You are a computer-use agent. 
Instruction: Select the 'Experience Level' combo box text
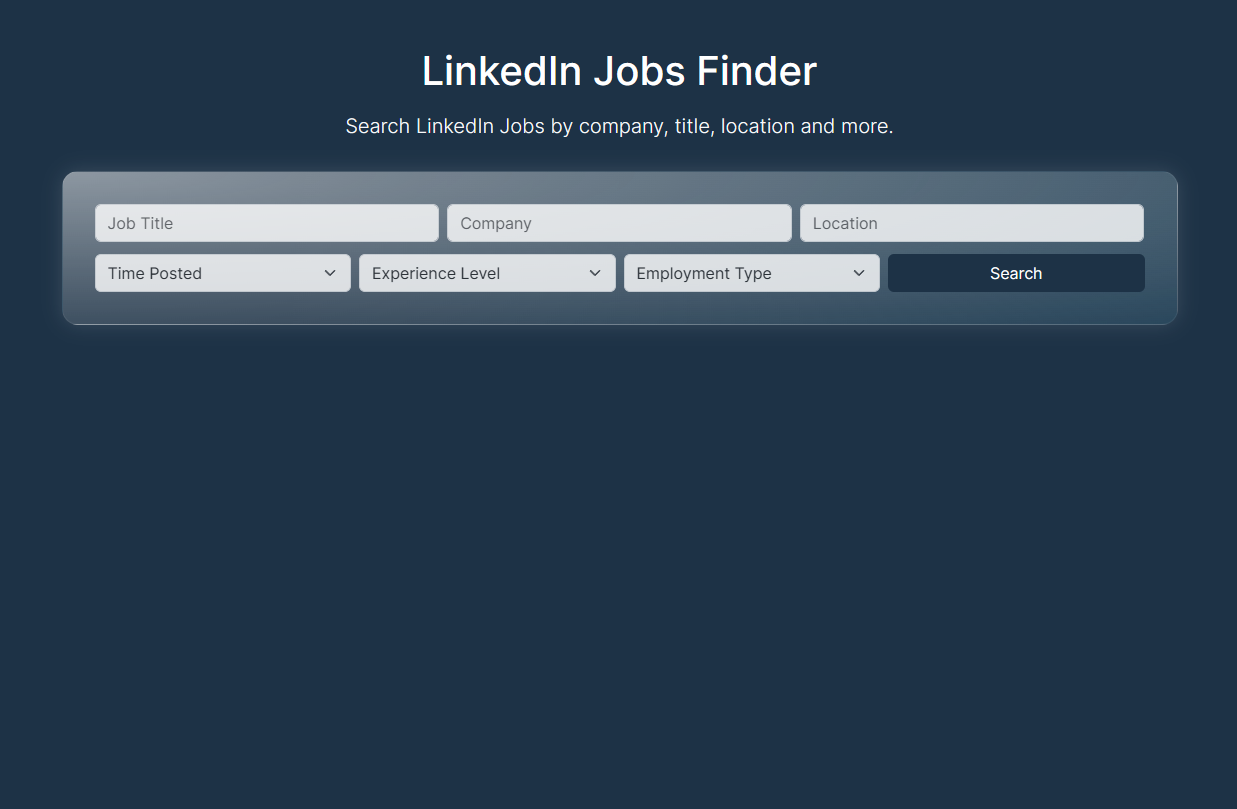point(436,273)
